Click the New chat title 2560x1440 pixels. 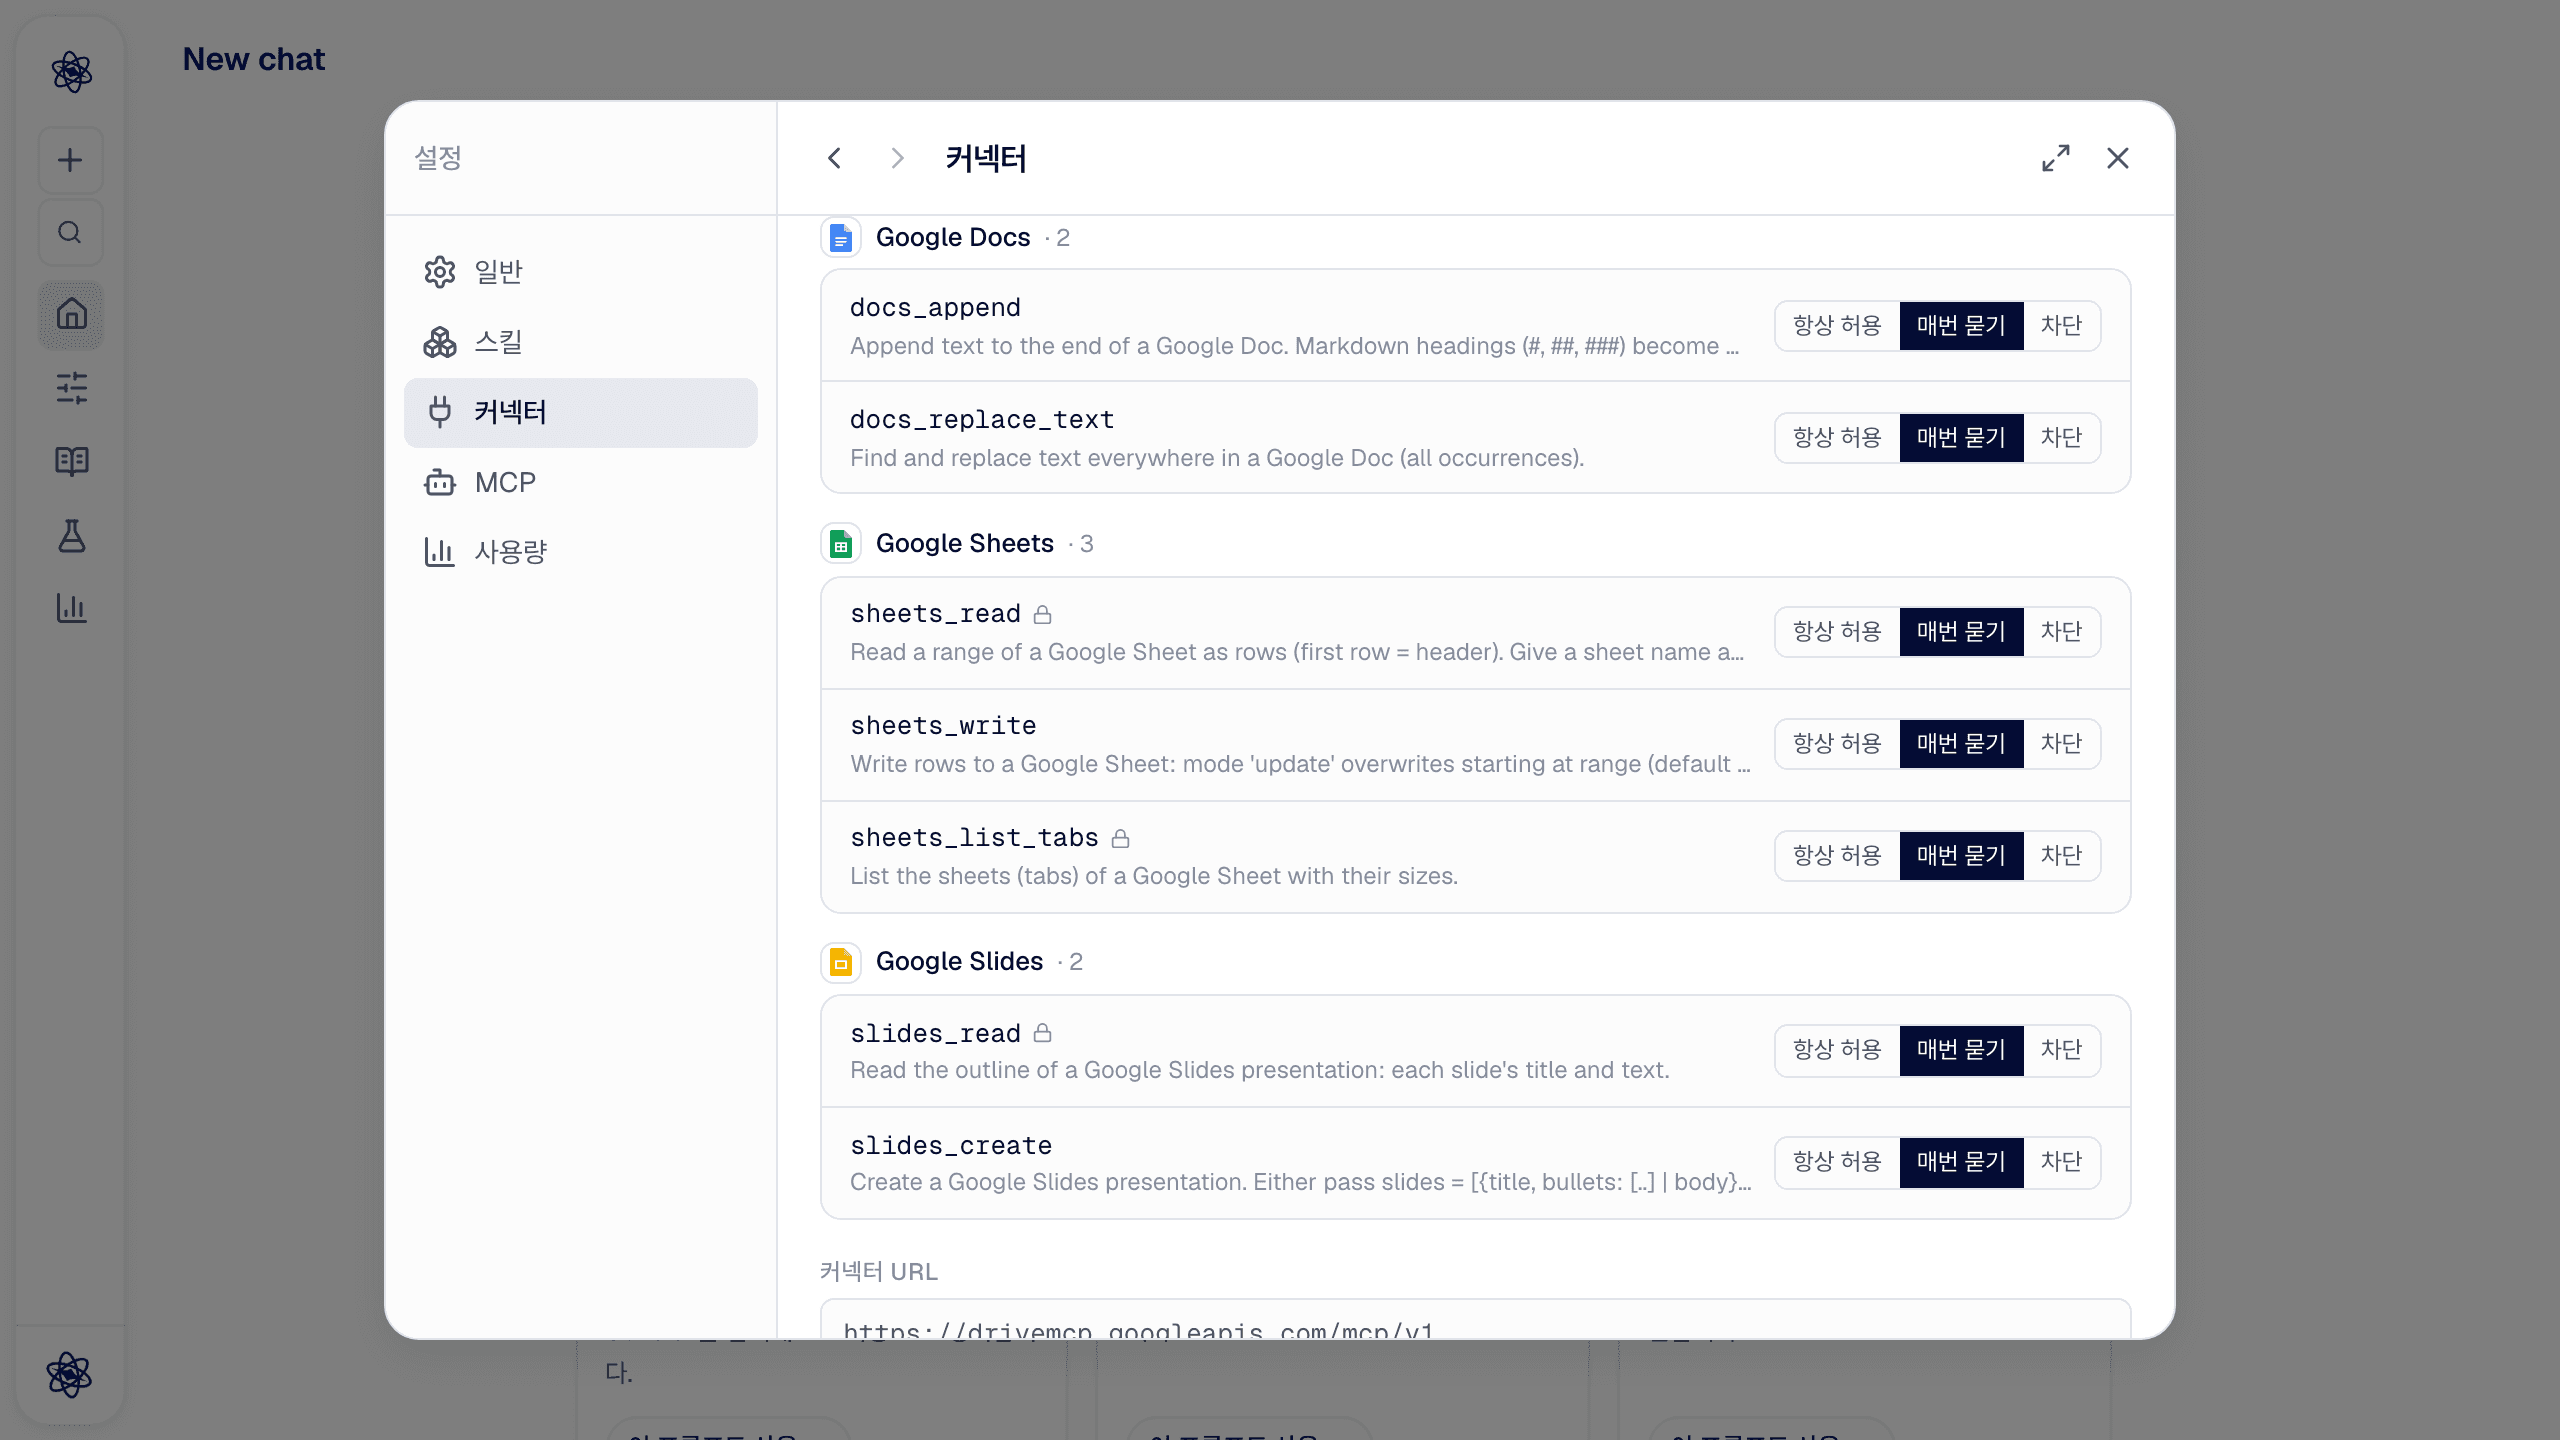tap(254, 60)
